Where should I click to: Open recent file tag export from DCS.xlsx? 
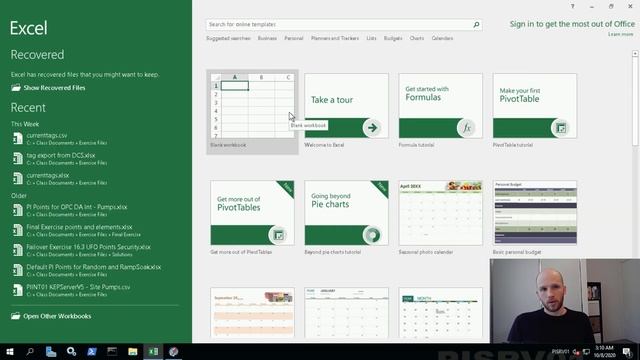click(60, 159)
